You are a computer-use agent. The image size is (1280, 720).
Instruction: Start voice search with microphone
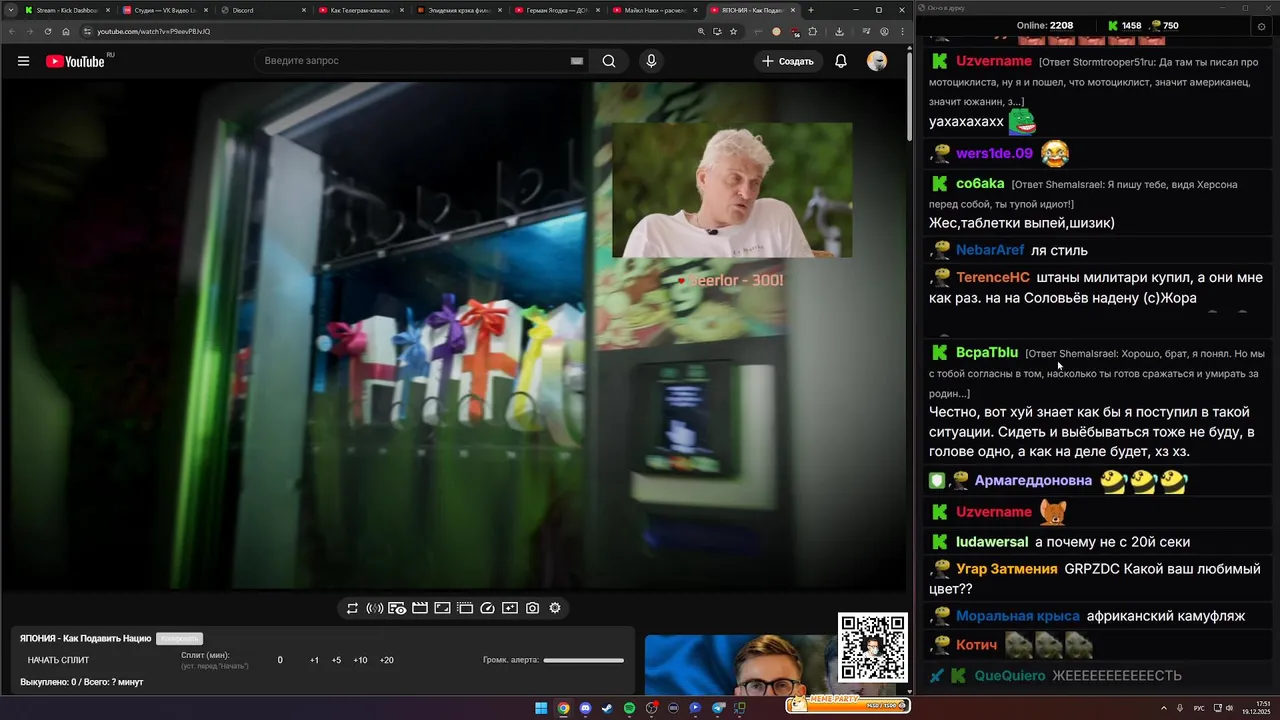point(651,61)
